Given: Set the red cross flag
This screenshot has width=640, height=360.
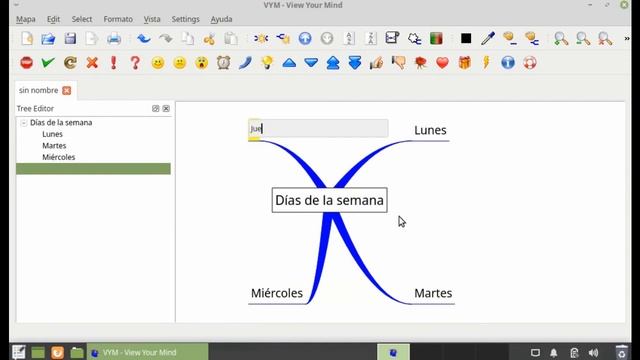Looking at the screenshot, I should pyautogui.click(x=92, y=63).
